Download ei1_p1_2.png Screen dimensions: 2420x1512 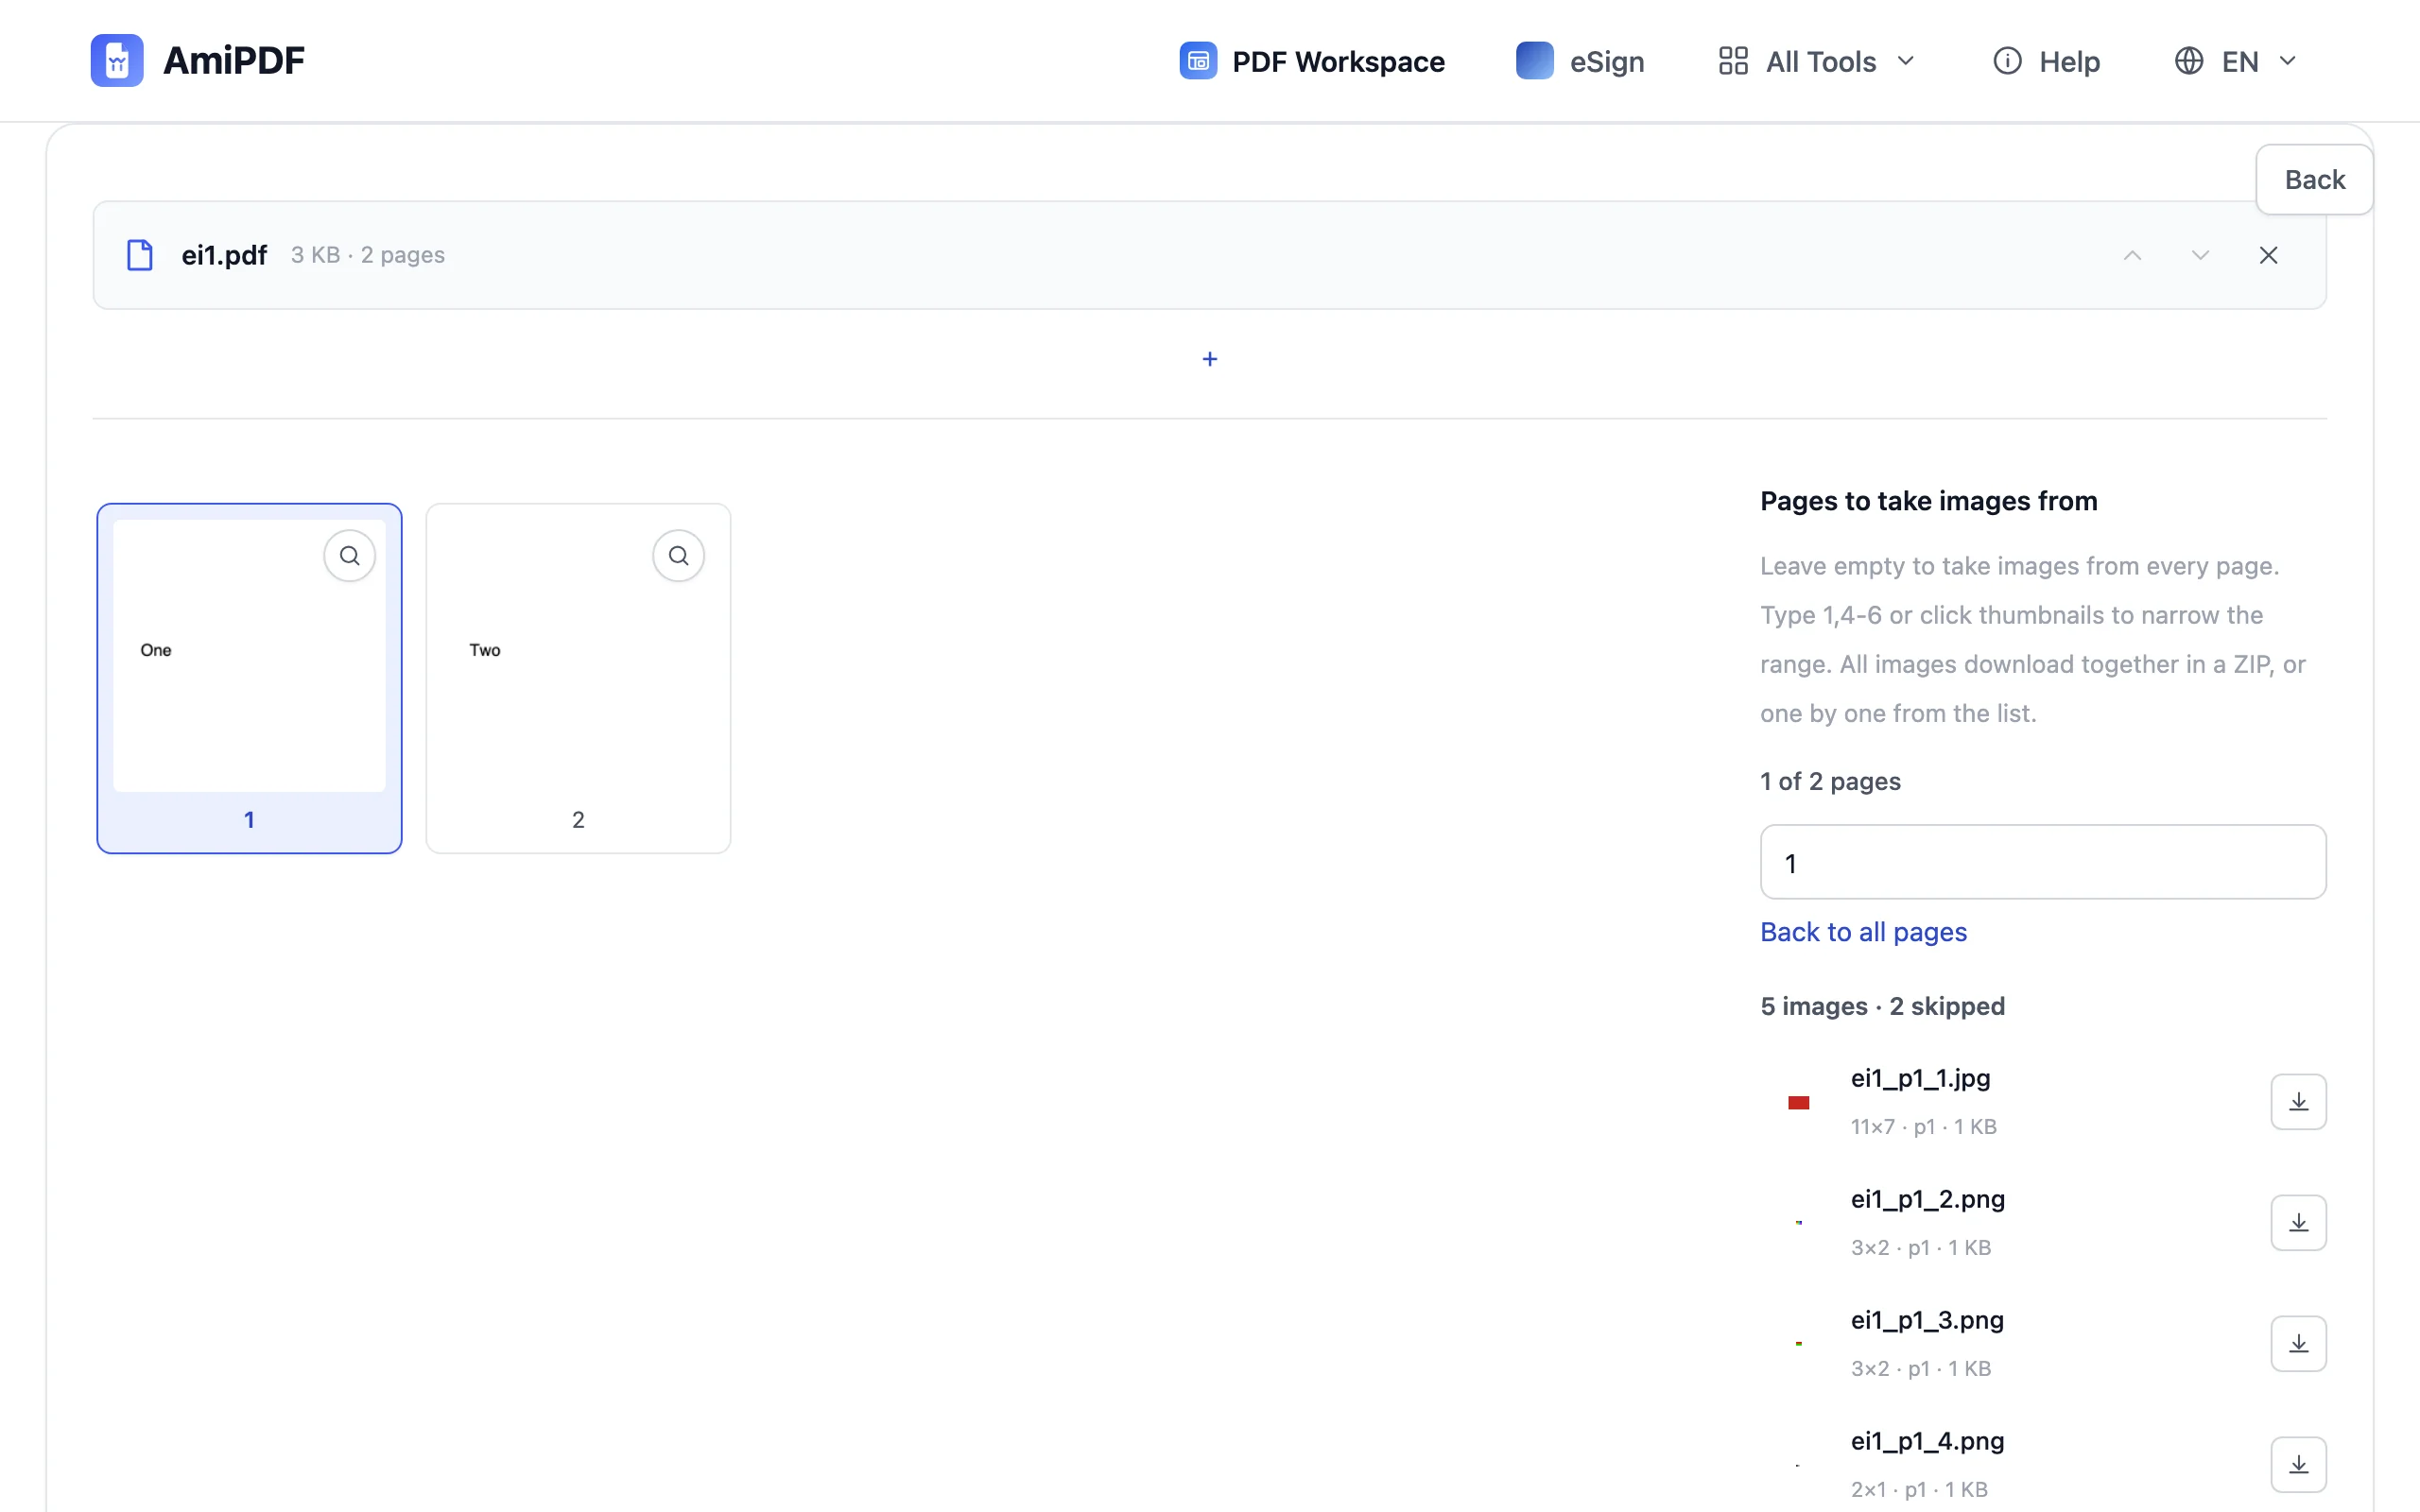pos(2298,1223)
